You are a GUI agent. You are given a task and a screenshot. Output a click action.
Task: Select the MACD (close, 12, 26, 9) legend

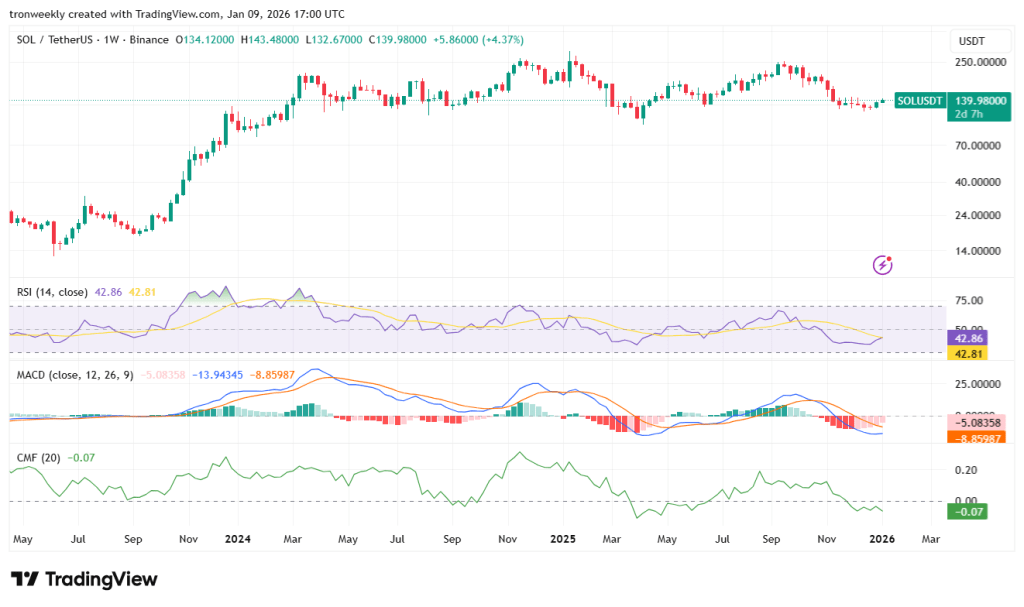pyautogui.click(x=74, y=375)
